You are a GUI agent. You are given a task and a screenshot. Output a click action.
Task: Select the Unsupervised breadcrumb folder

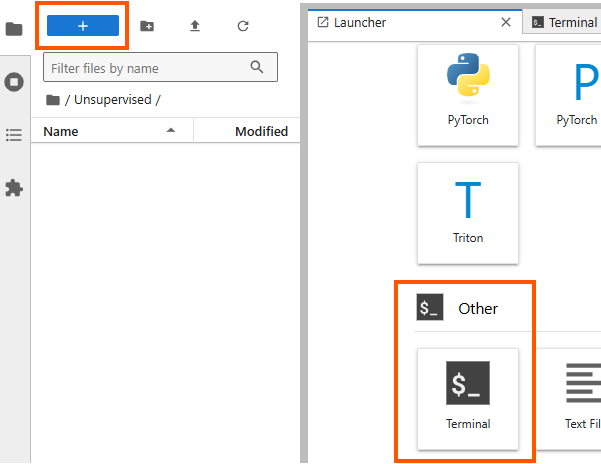point(112,100)
